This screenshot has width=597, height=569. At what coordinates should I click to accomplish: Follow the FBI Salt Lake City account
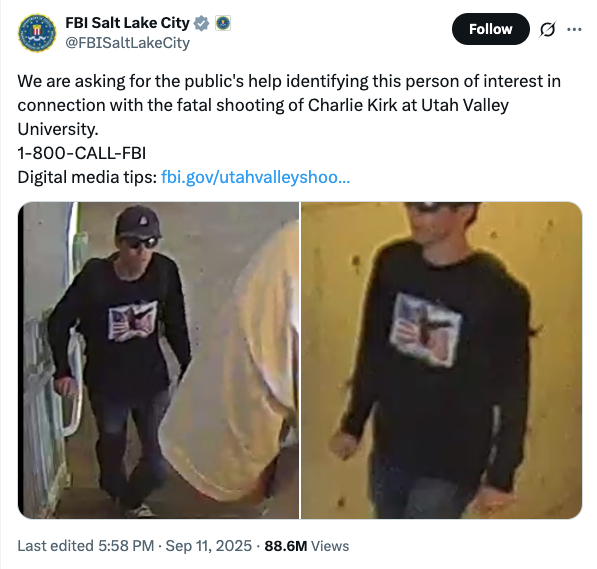pyautogui.click(x=490, y=29)
